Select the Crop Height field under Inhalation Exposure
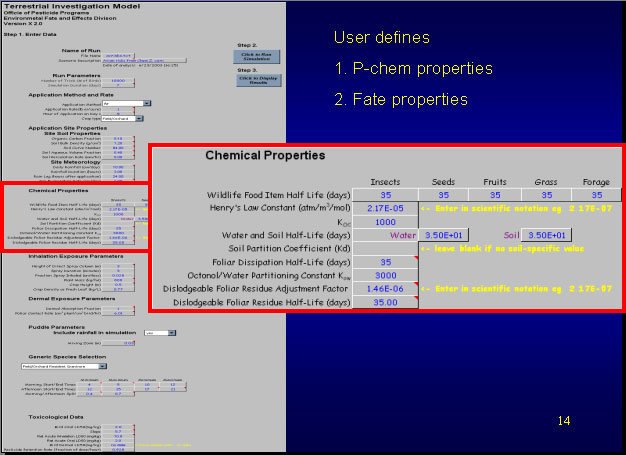Screen dimensions: 626x455 point(118,285)
